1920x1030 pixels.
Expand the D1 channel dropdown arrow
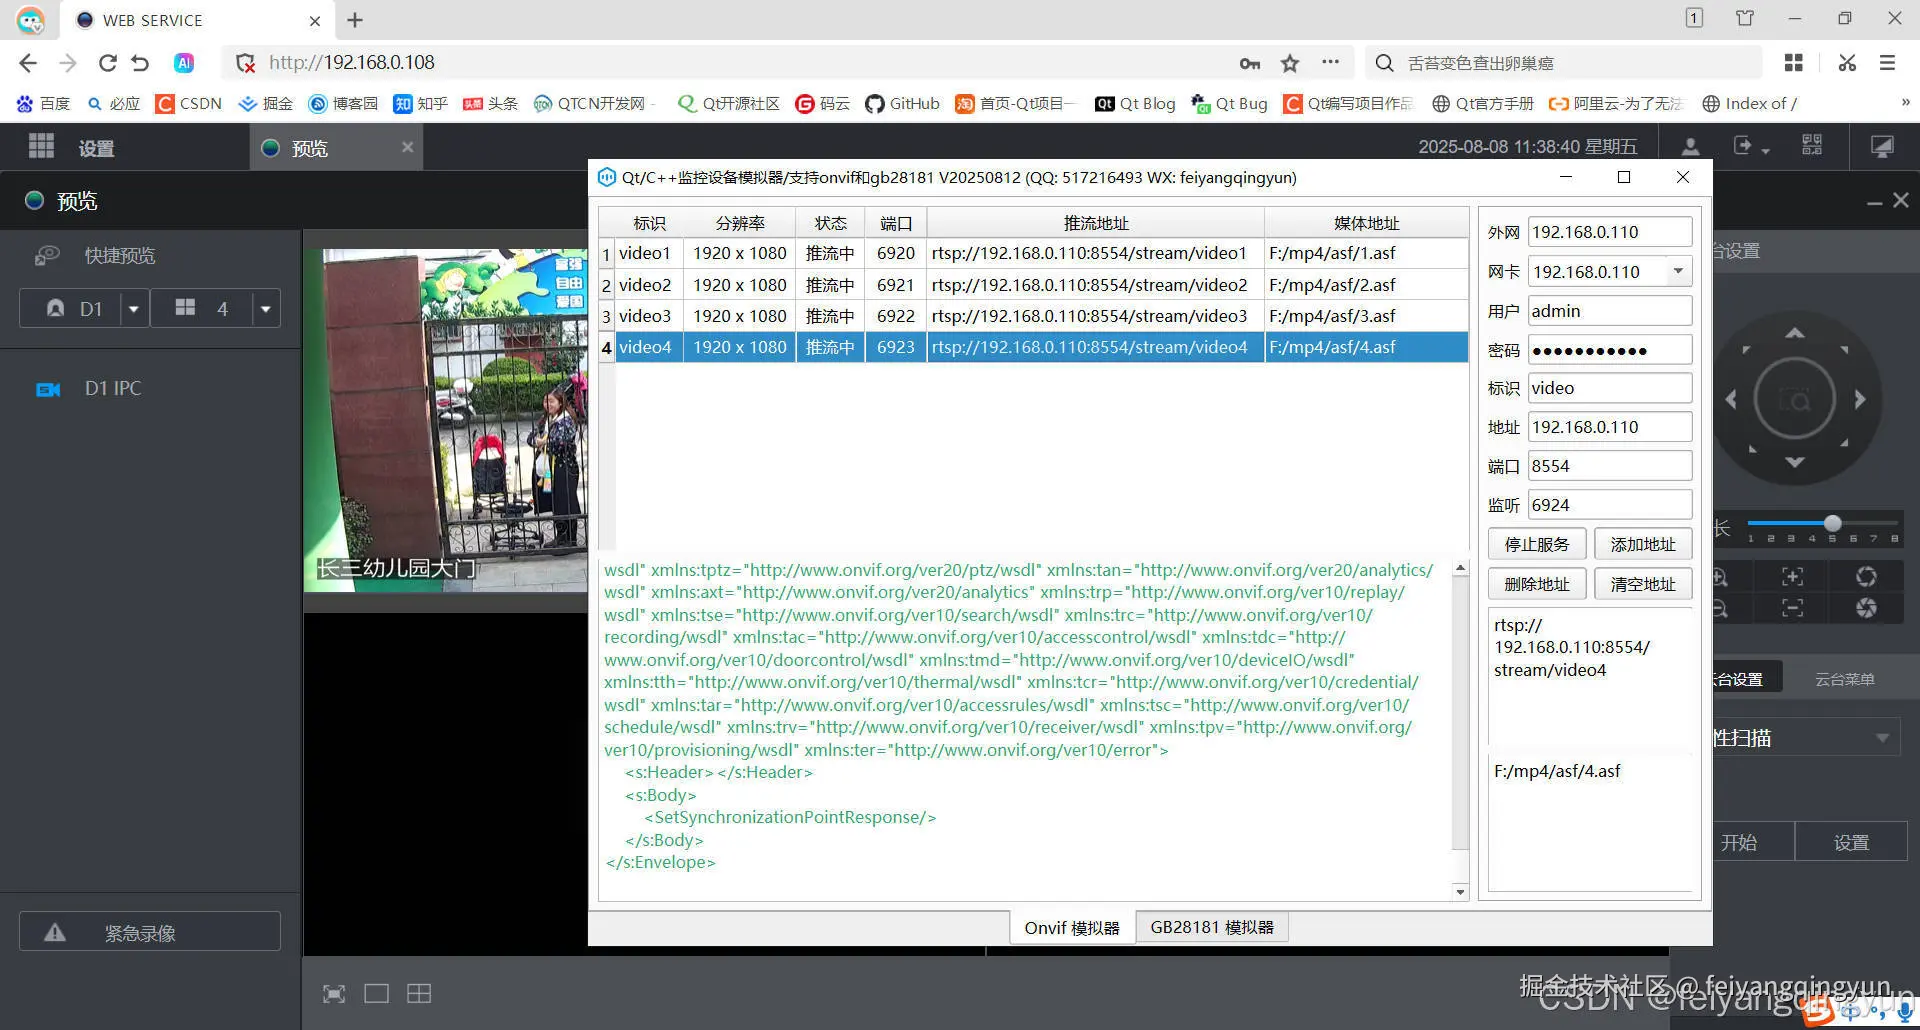(134, 308)
